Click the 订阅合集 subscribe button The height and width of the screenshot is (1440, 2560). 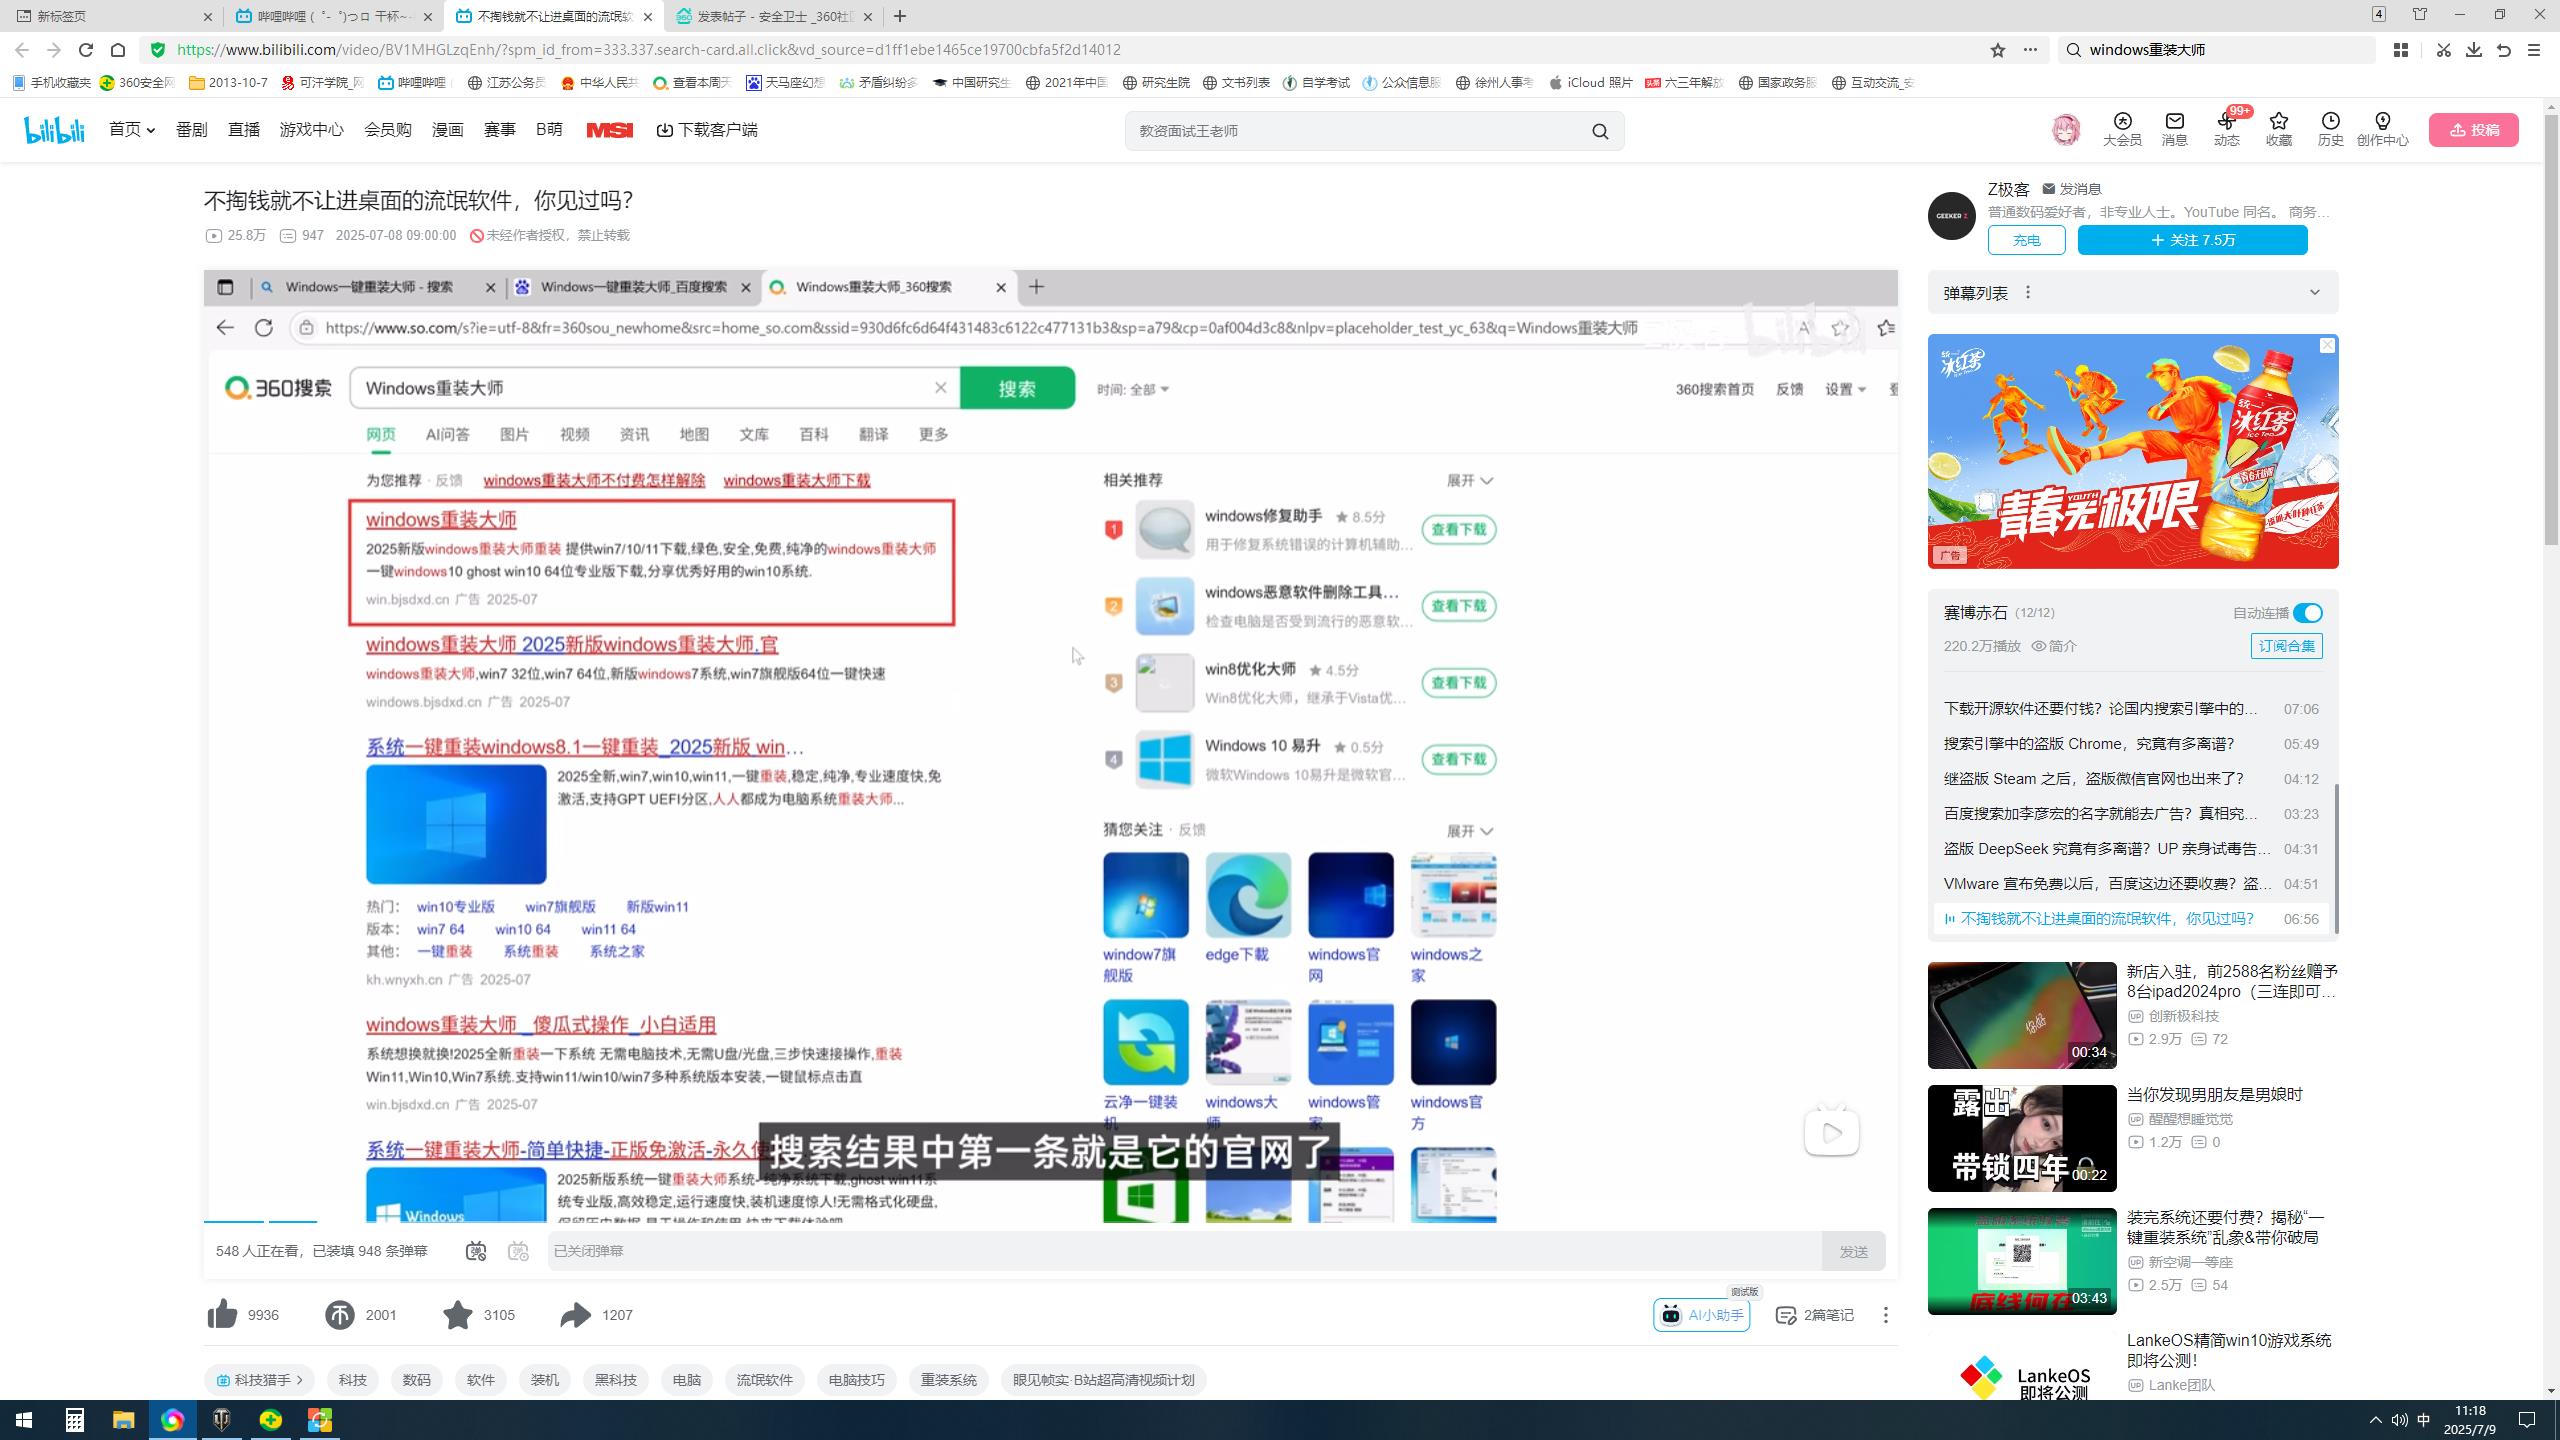(x=2286, y=646)
